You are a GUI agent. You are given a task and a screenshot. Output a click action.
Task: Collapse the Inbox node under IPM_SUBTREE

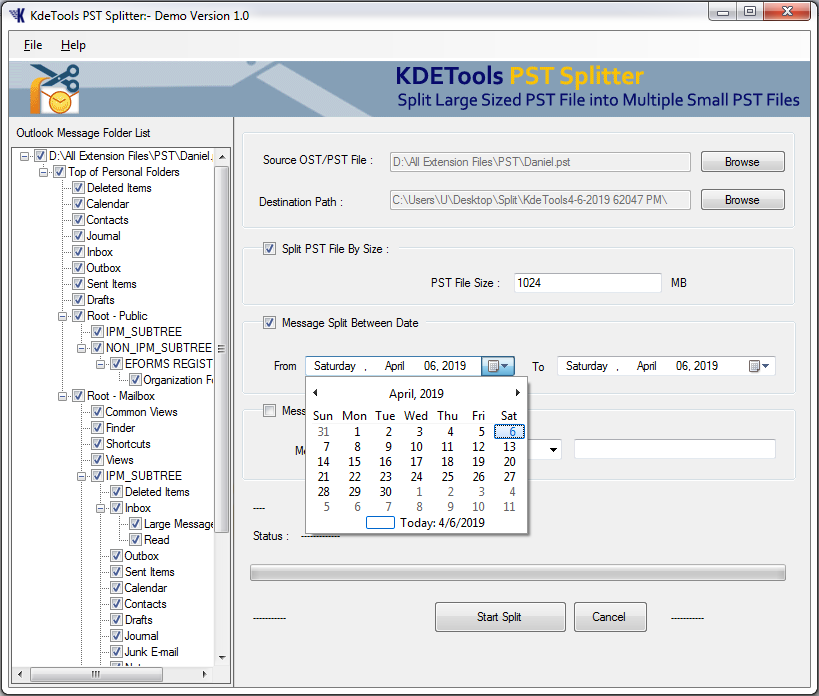coord(100,508)
